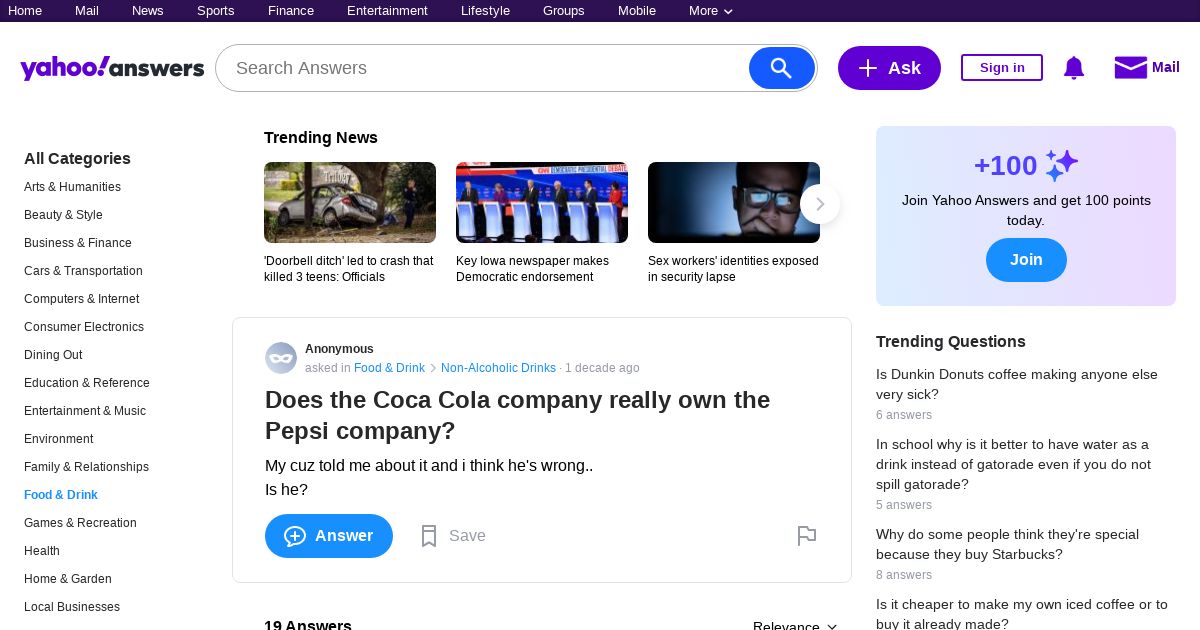
Task: Click the Sign in button
Action: coord(1002,68)
